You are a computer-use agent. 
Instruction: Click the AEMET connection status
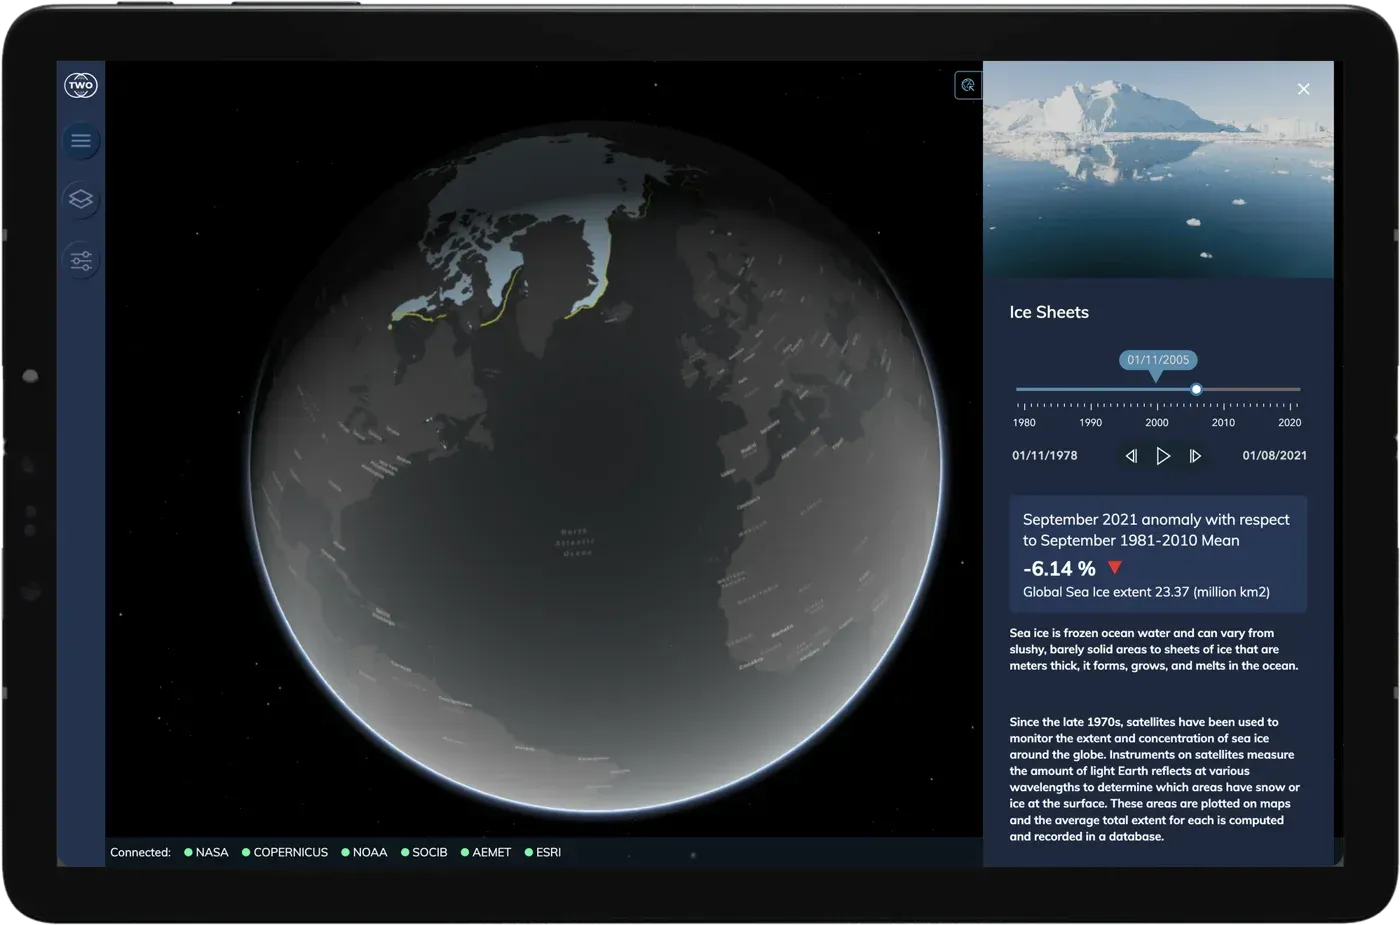tap(486, 852)
